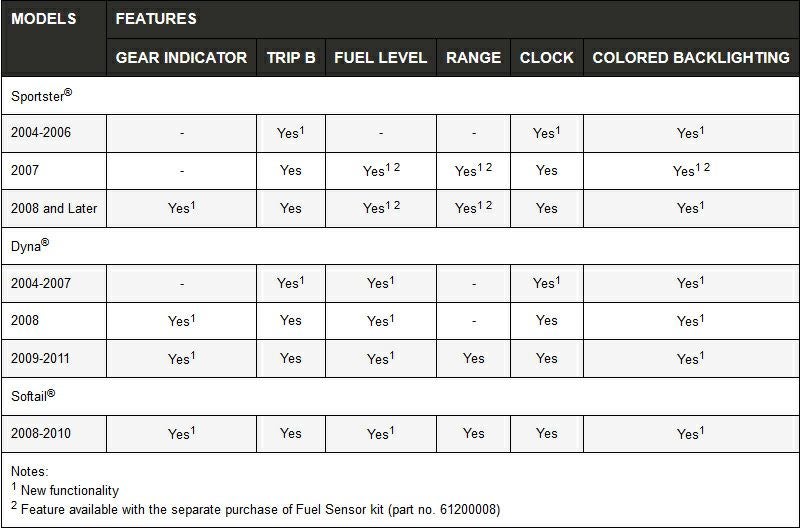Click the 2004-2007 model year row label
This screenshot has width=800, height=529.
point(41,283)
